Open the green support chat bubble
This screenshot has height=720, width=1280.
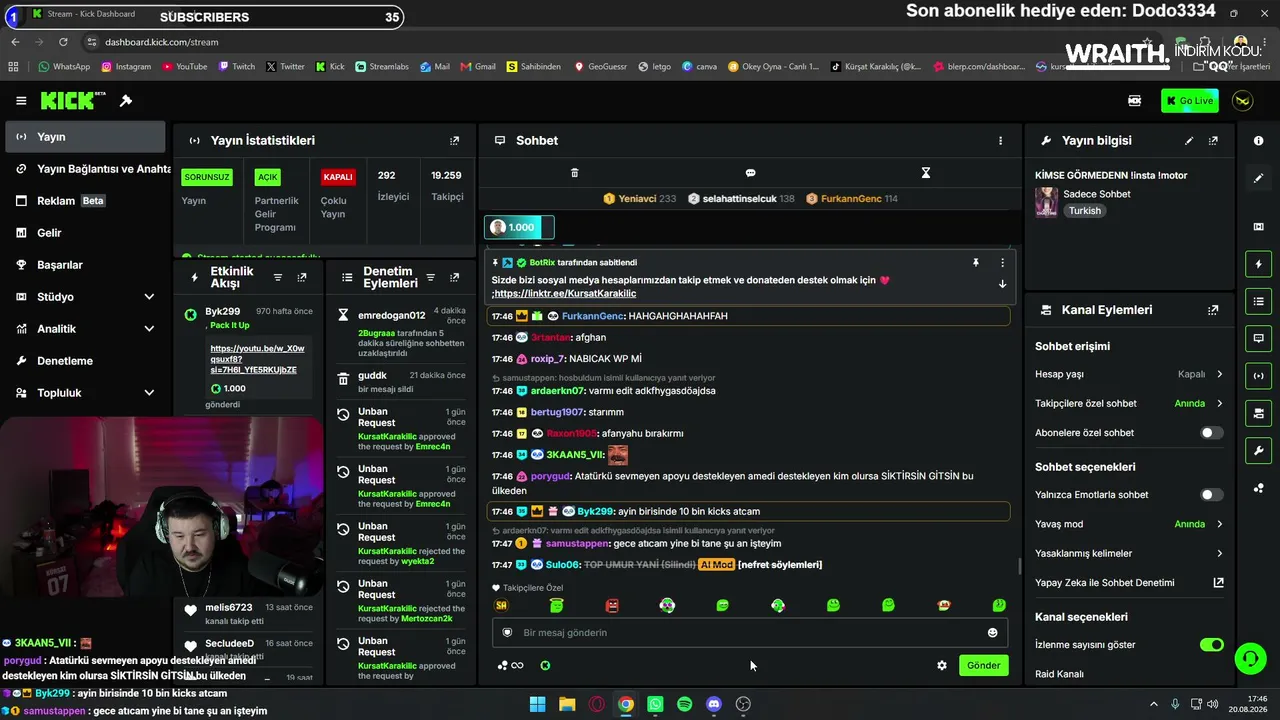[1250, 658]
